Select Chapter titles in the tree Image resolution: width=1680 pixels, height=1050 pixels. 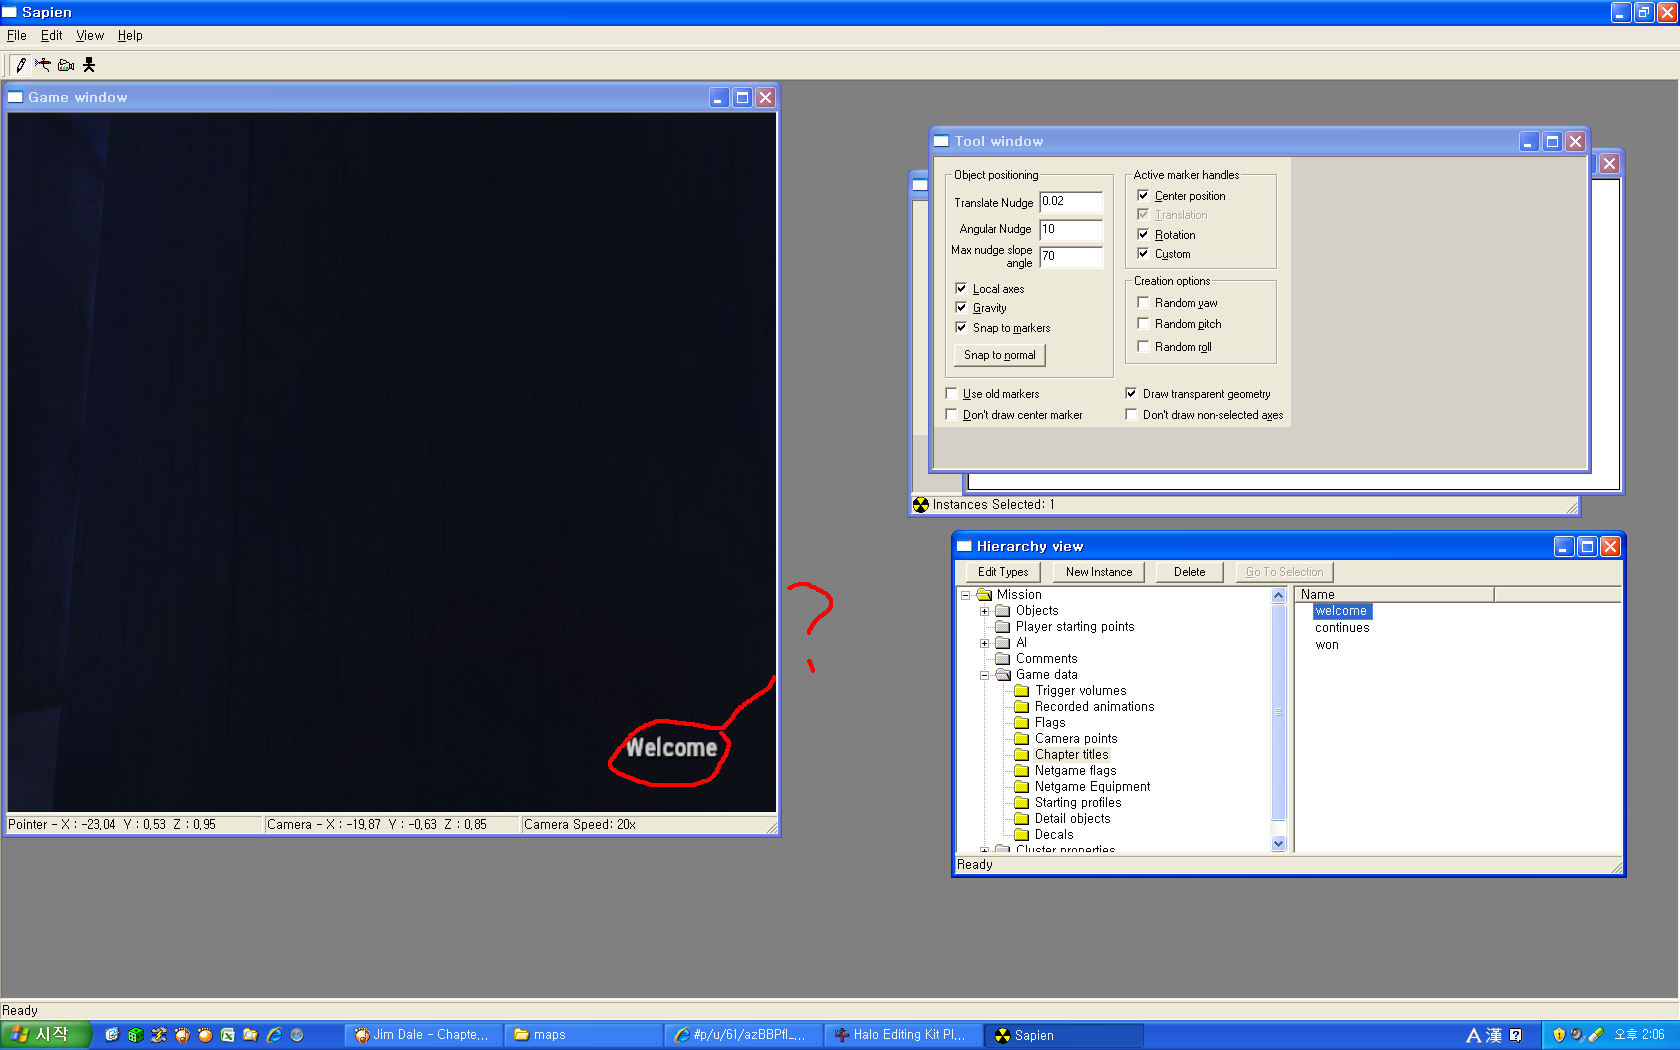1071,755
